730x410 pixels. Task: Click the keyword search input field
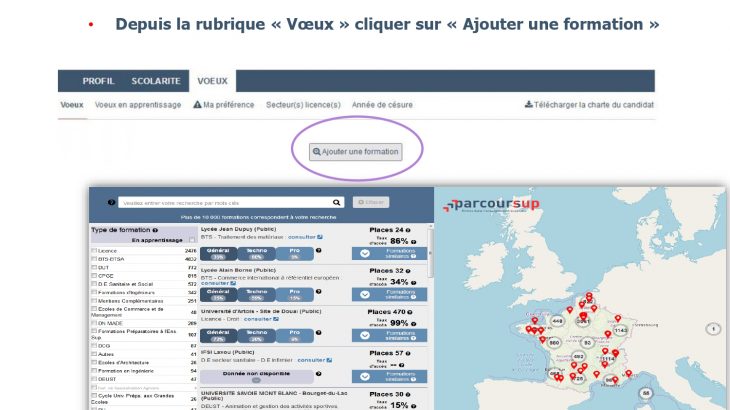coord(222,202)
